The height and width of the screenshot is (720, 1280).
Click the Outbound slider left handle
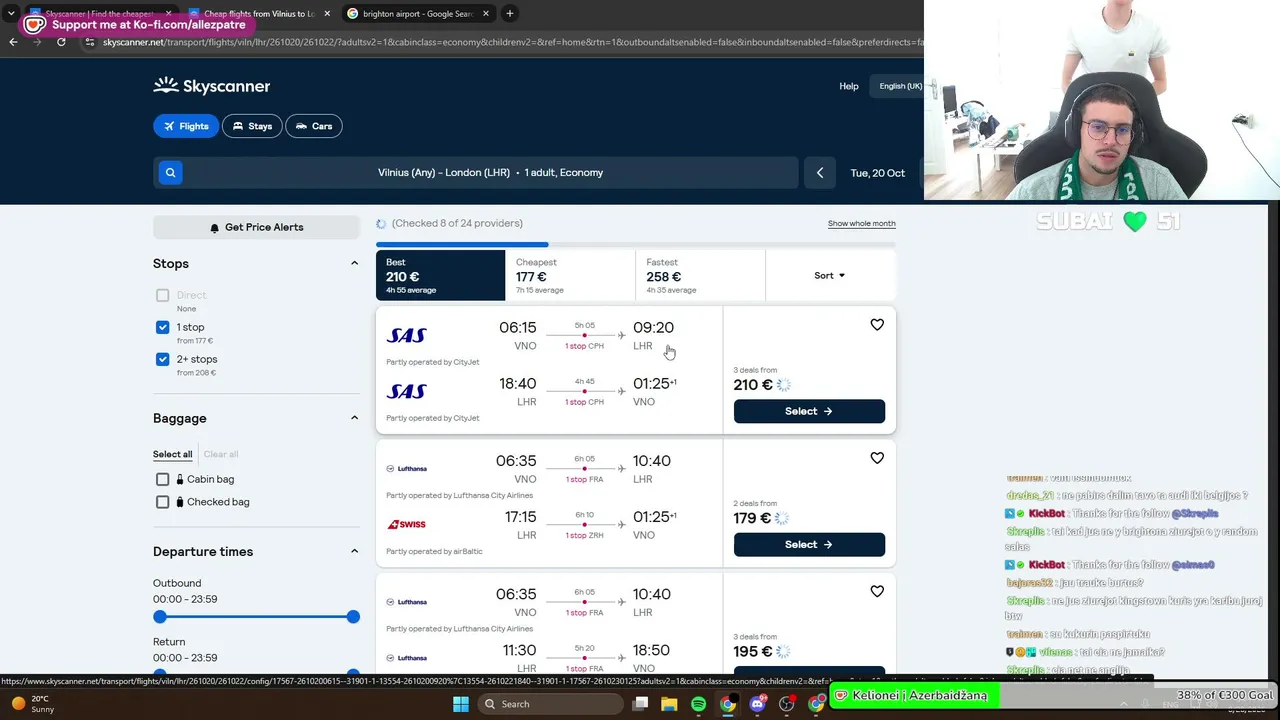pos(160,617)
